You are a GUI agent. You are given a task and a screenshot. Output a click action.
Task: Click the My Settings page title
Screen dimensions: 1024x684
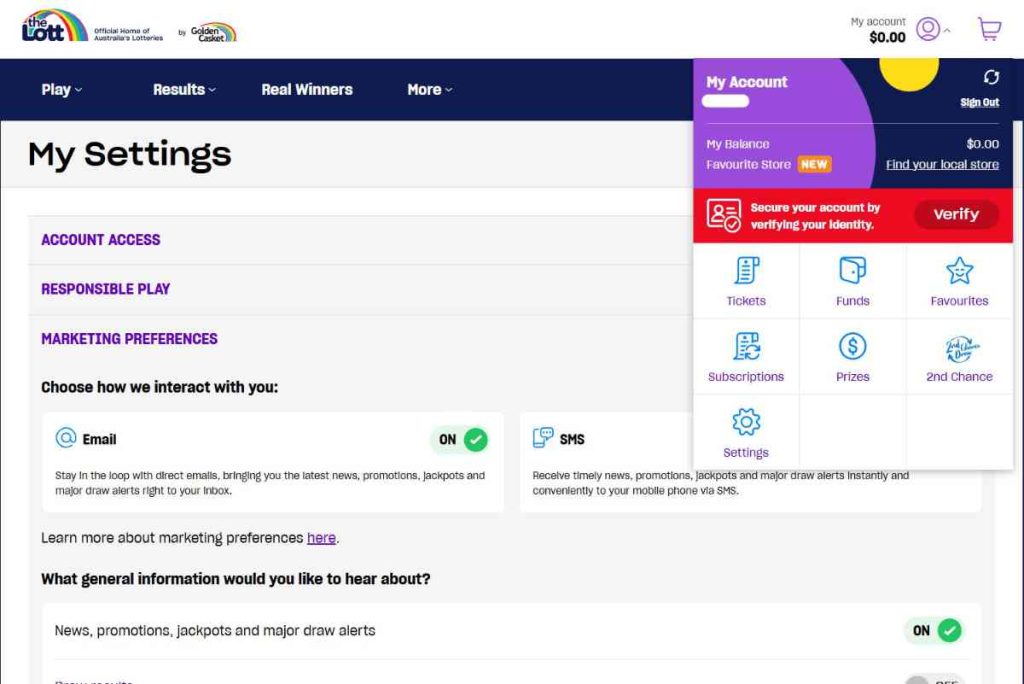(129, 154)
